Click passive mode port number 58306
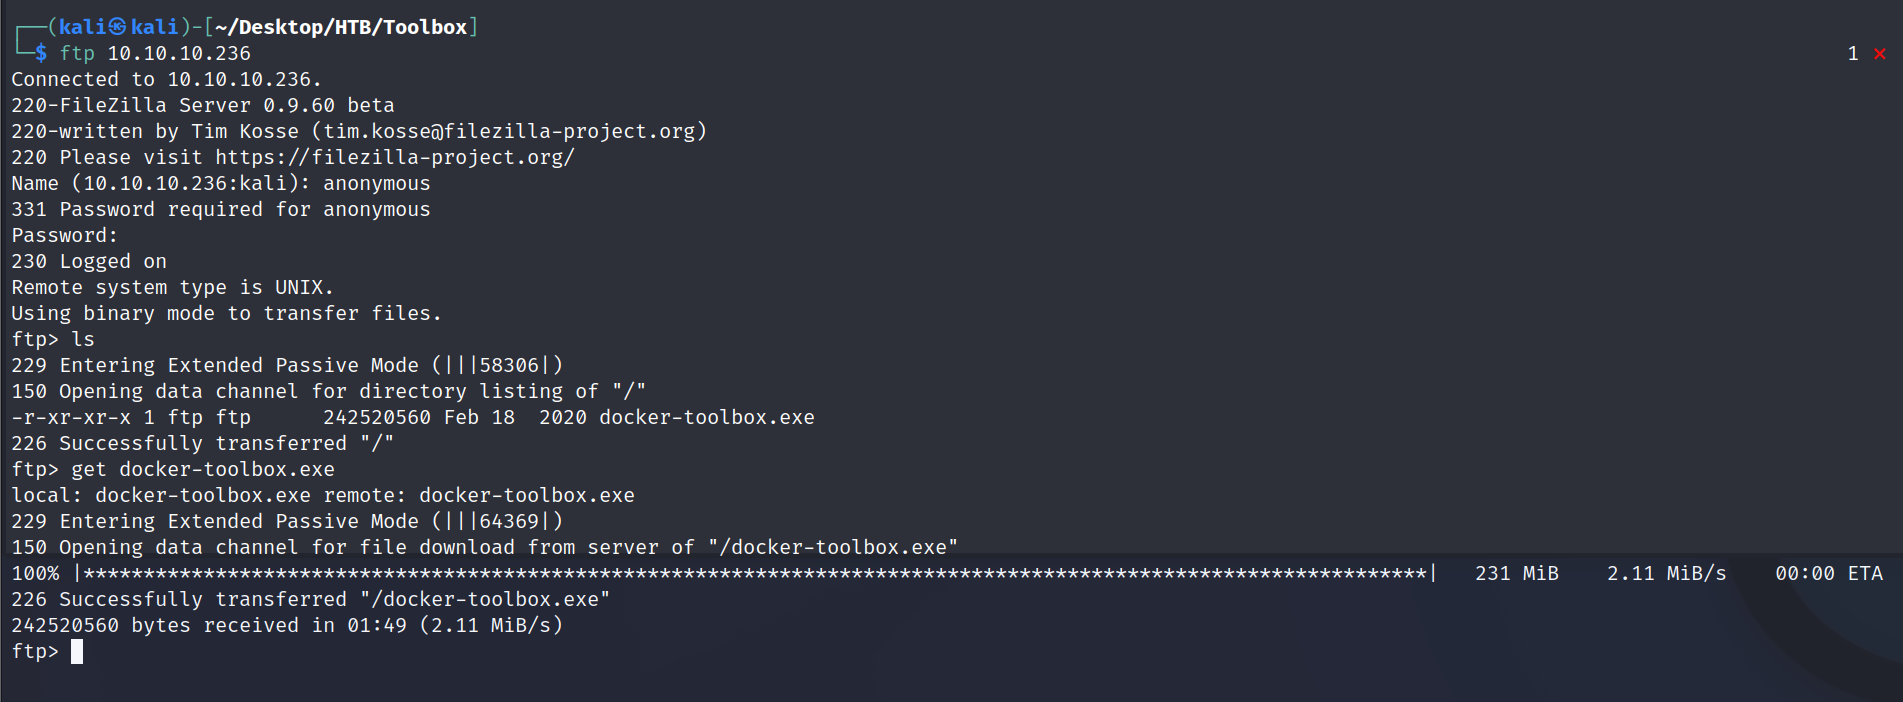The width and height of the screenshot is (1903, 702). point(509,365)
